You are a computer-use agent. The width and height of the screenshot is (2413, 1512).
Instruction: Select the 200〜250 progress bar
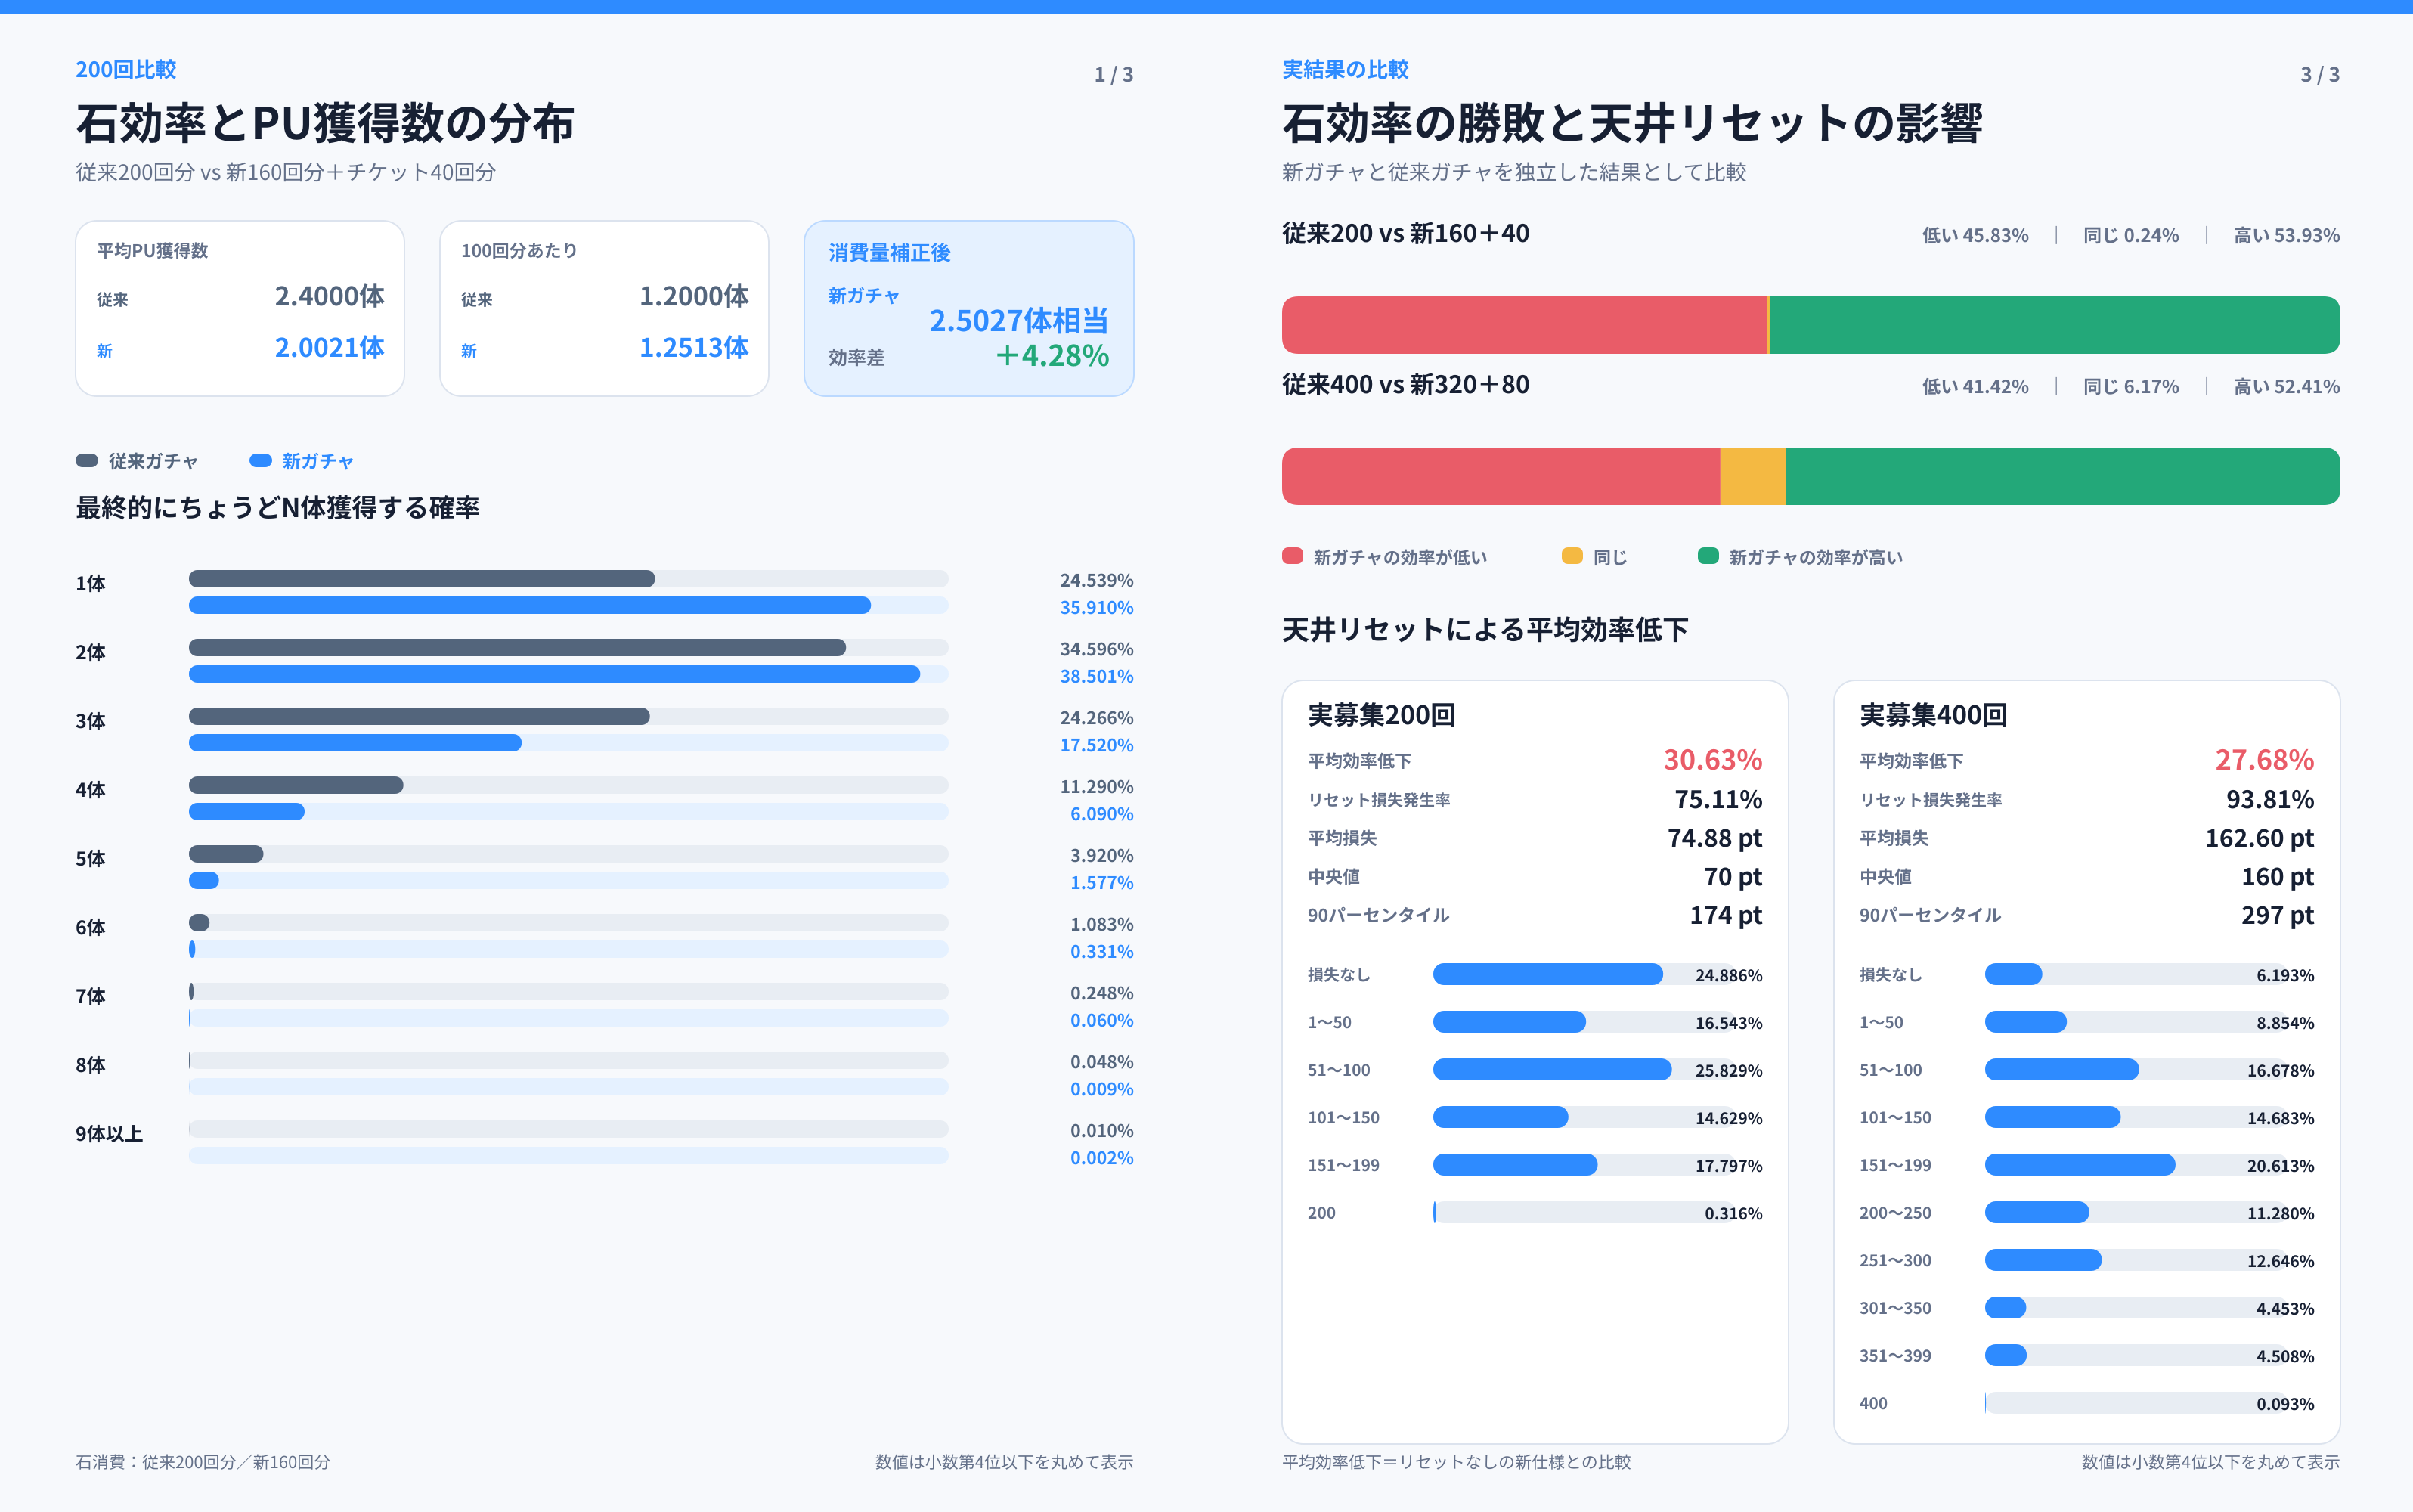2037,1213
